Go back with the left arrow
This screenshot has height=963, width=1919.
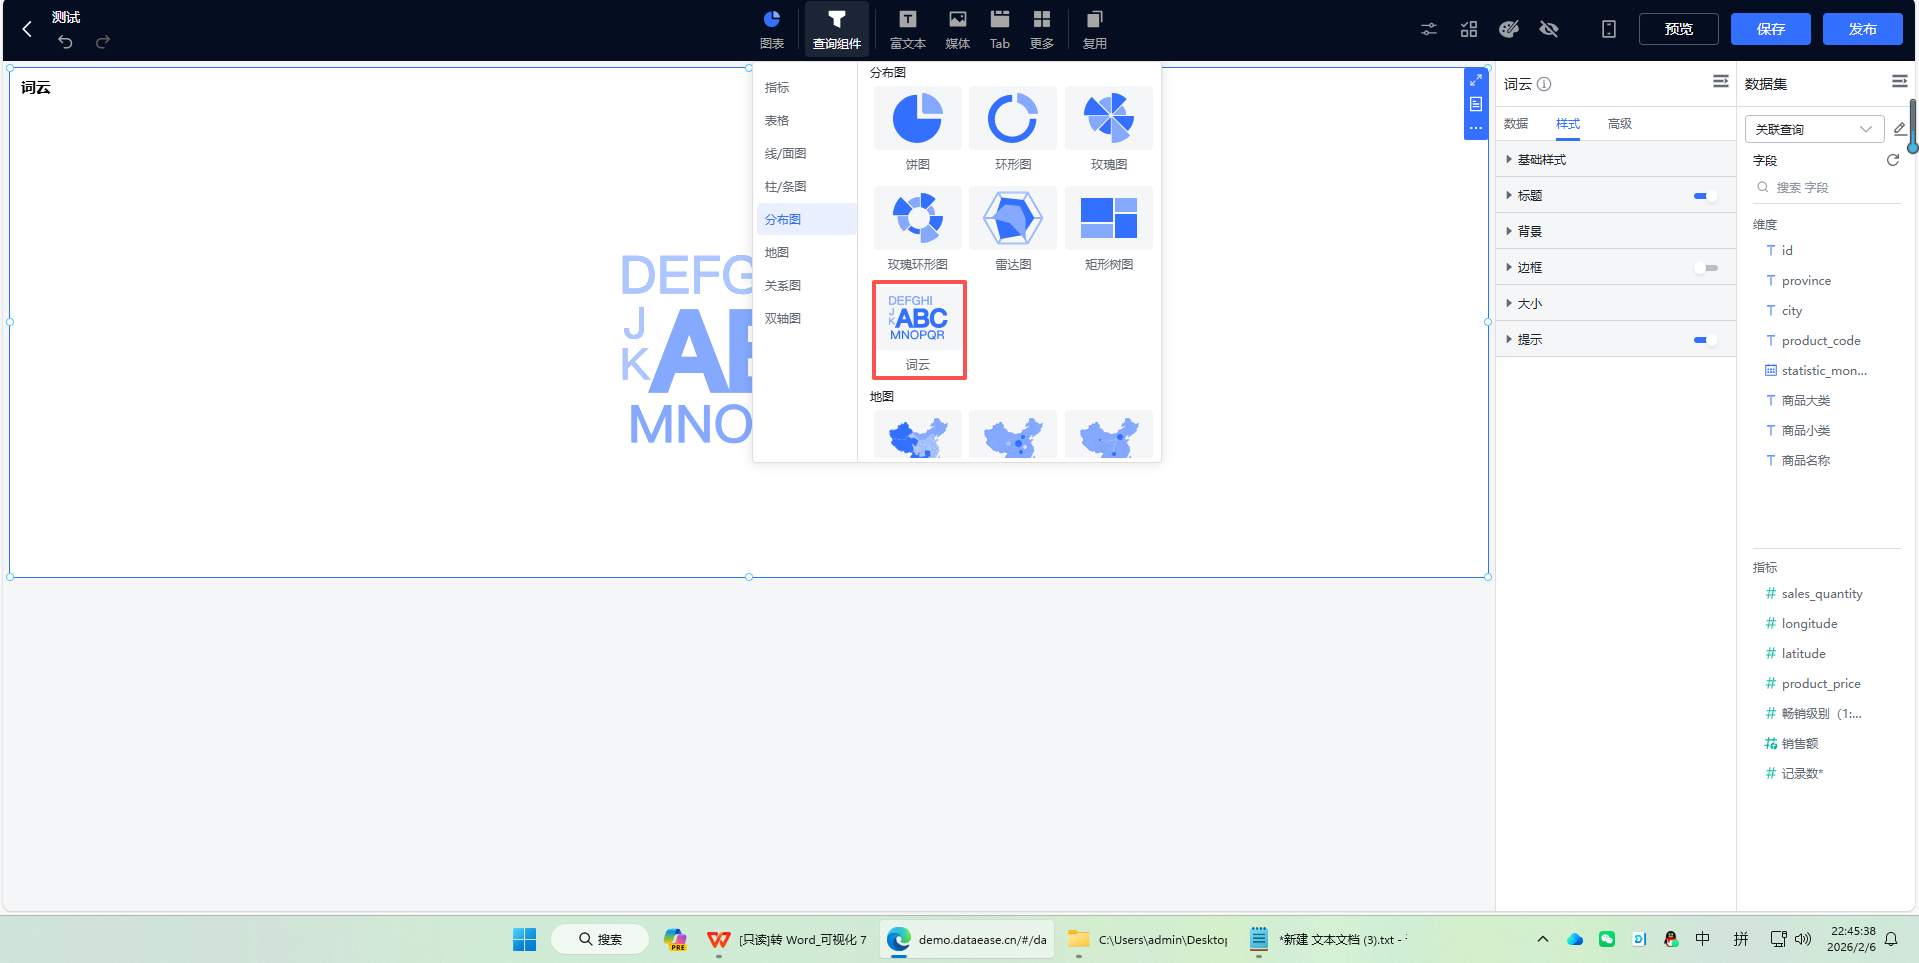(27, 29)
